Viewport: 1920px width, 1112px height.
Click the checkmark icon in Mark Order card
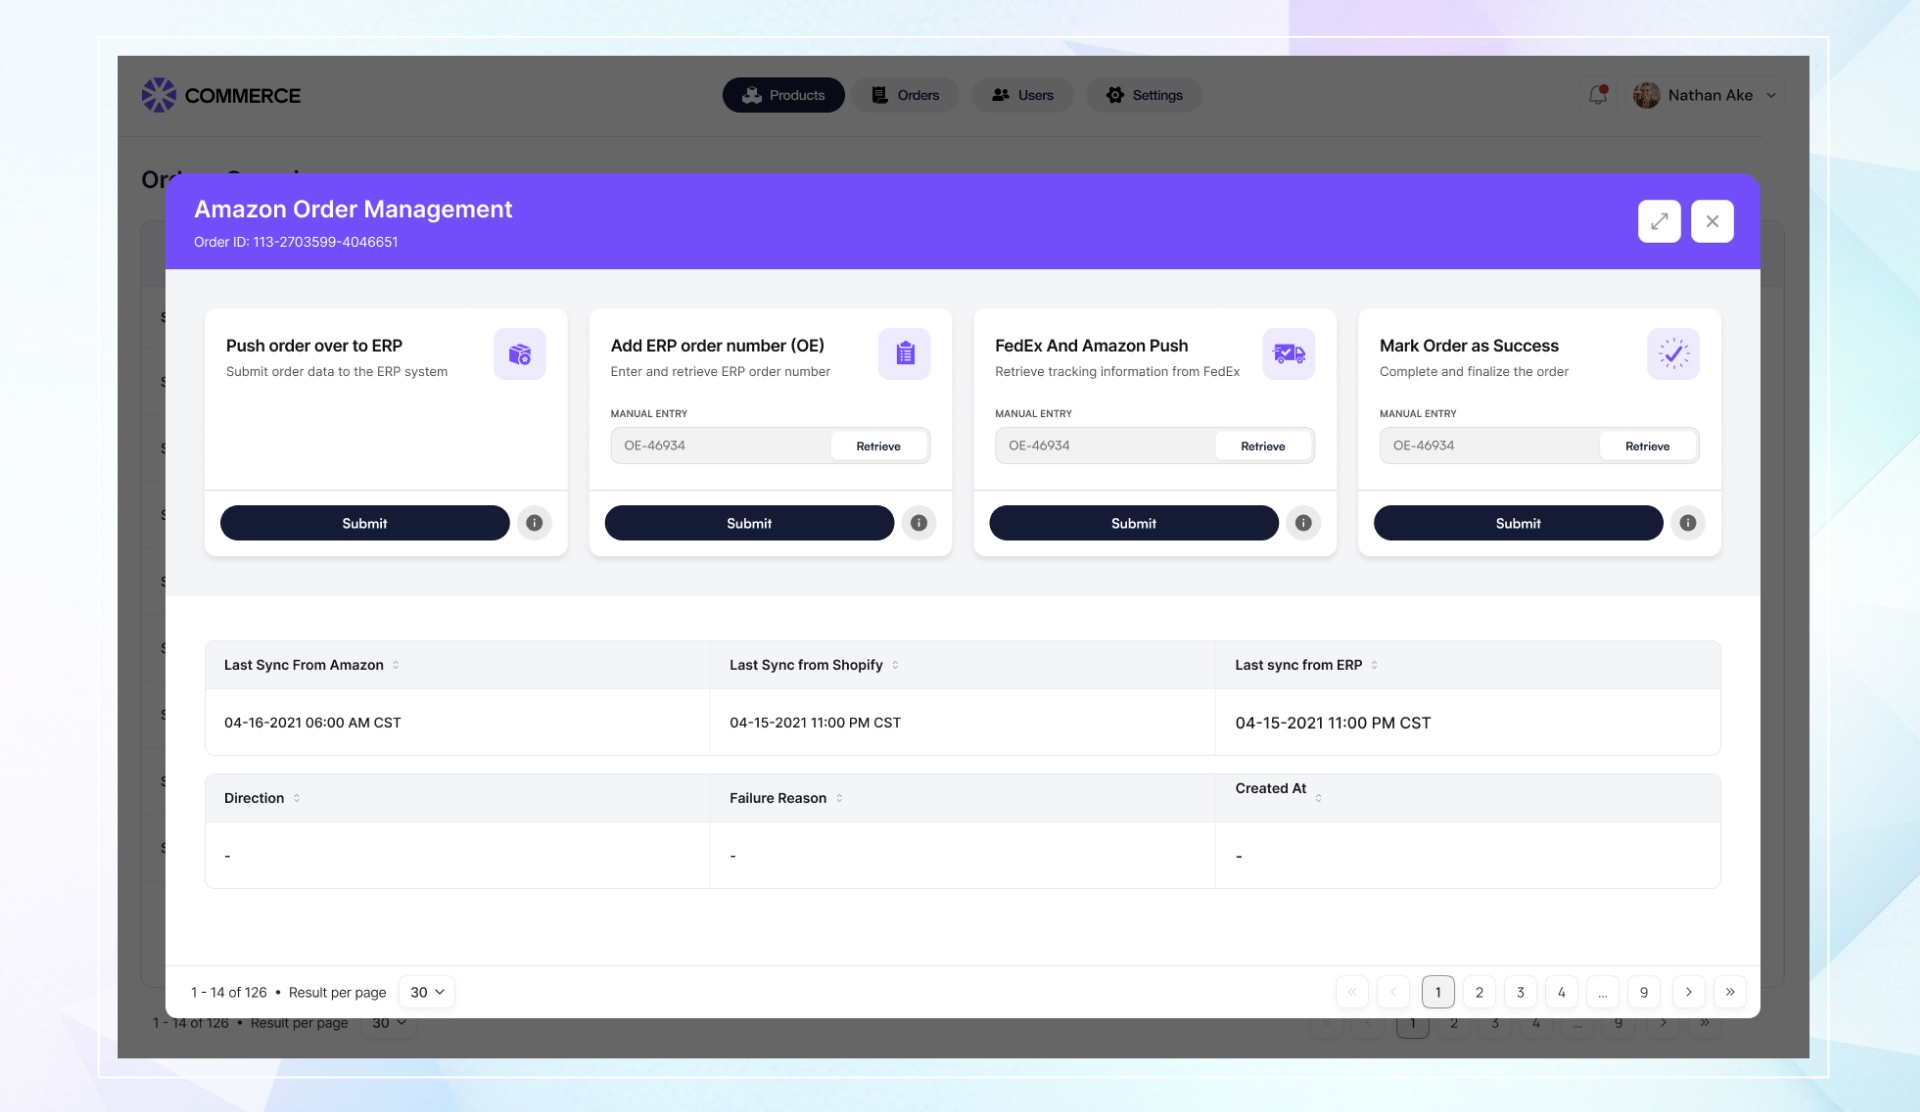click(1673, 354)
